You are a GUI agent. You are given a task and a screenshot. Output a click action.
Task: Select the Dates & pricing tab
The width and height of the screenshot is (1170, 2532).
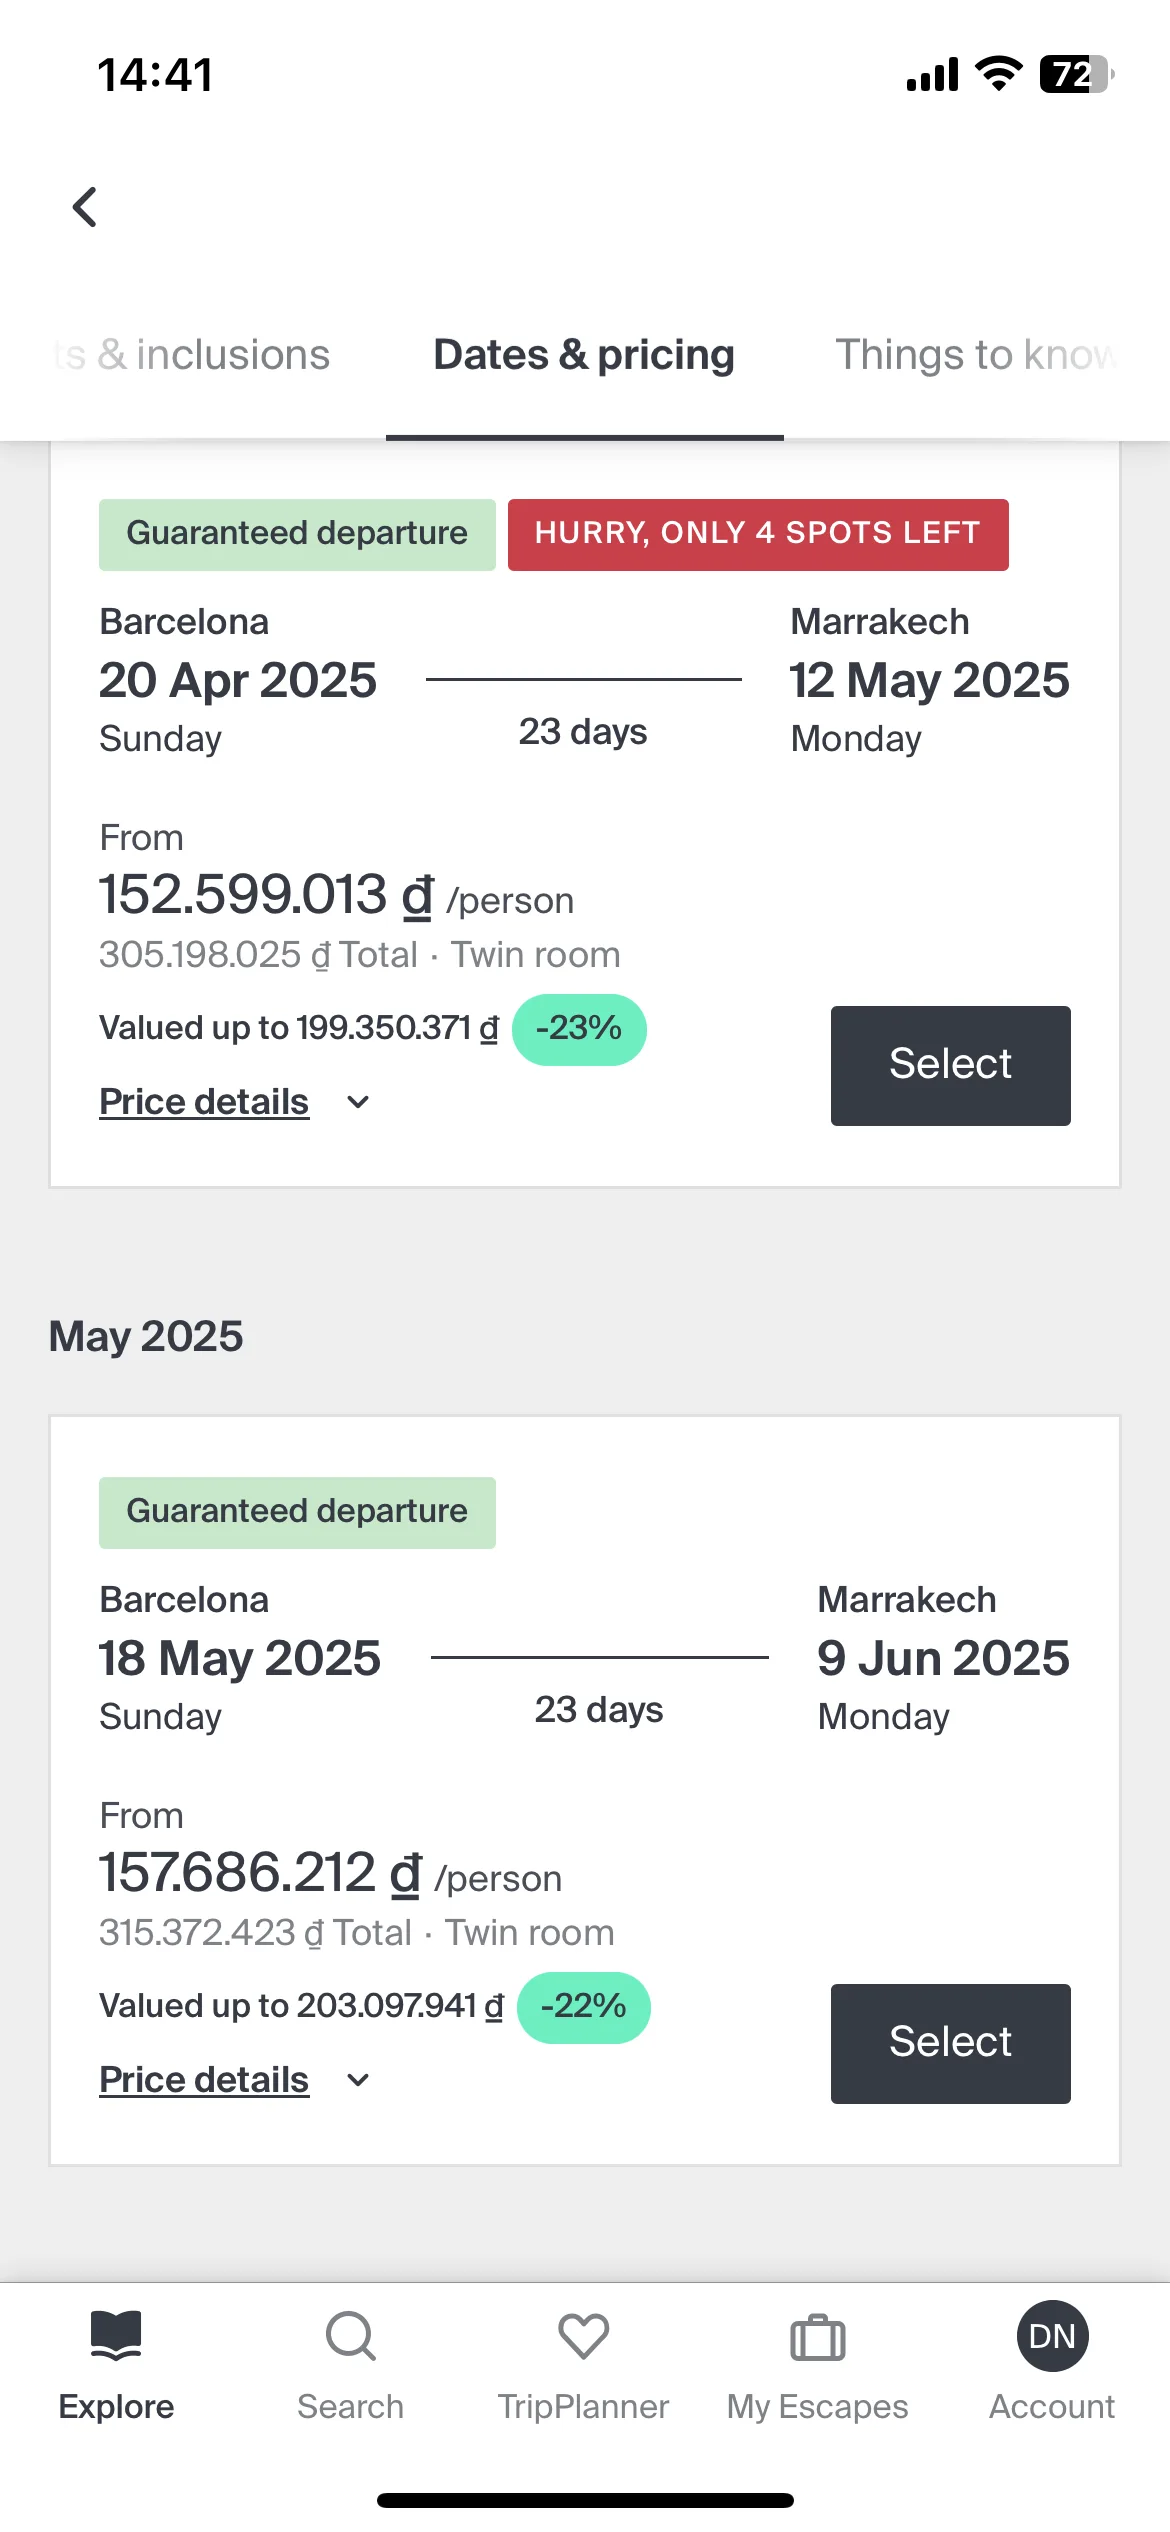tap(584, 355)
